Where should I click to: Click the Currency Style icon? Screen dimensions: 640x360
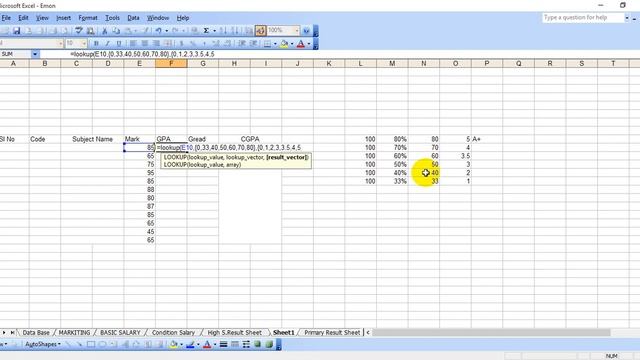pos(182,44)
